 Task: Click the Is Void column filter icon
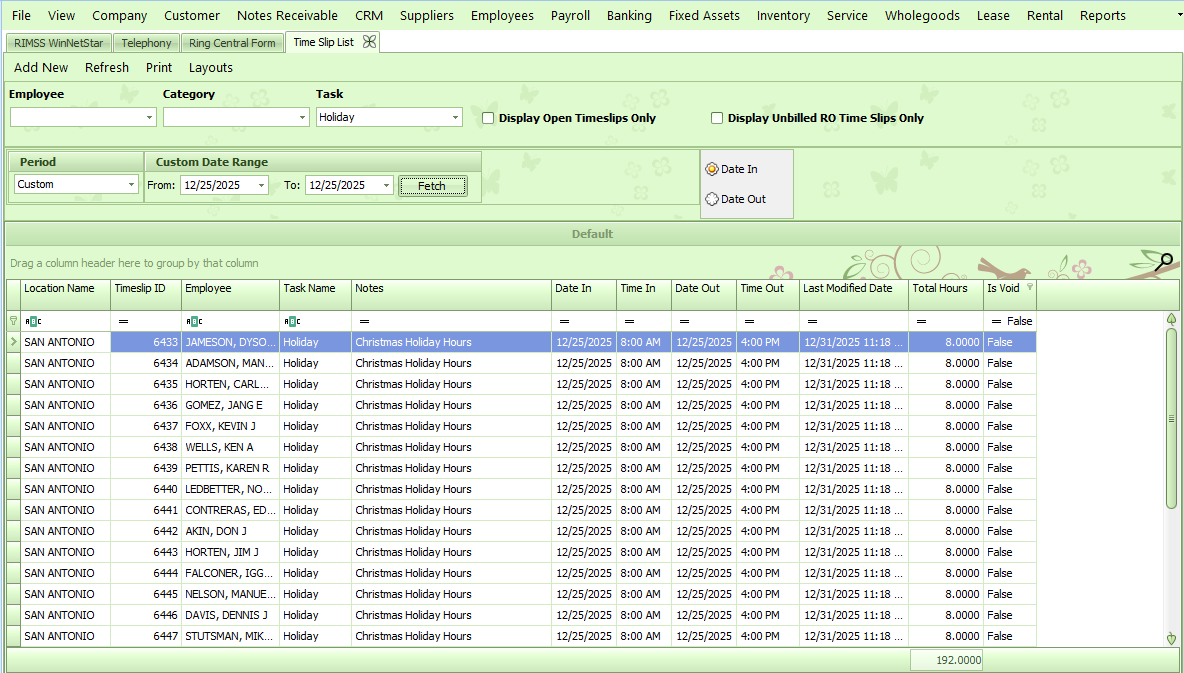1029,287
